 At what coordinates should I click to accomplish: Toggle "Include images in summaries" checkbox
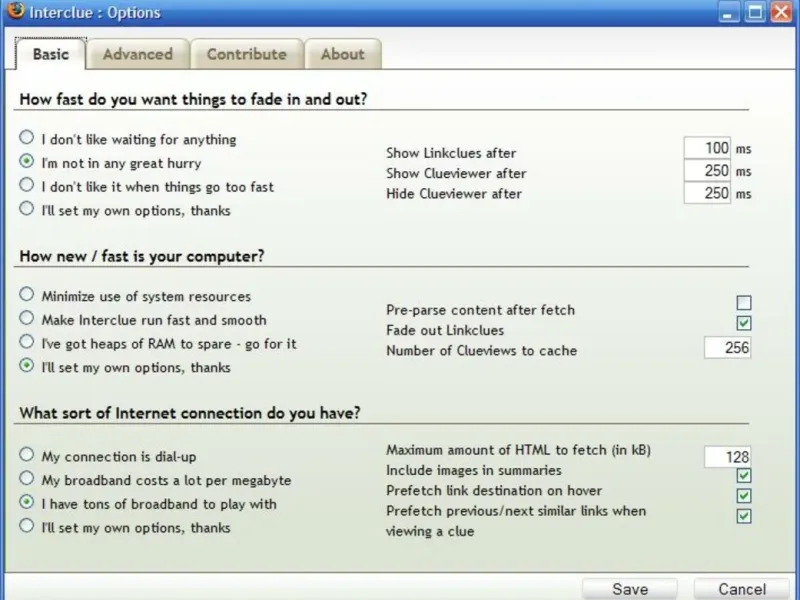(744, 476)
